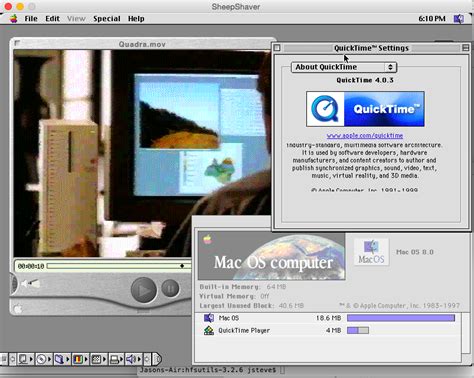Click the Mac OS application icon in list
The width and height of the screenshot is (474, 378).
click(209, 318)
